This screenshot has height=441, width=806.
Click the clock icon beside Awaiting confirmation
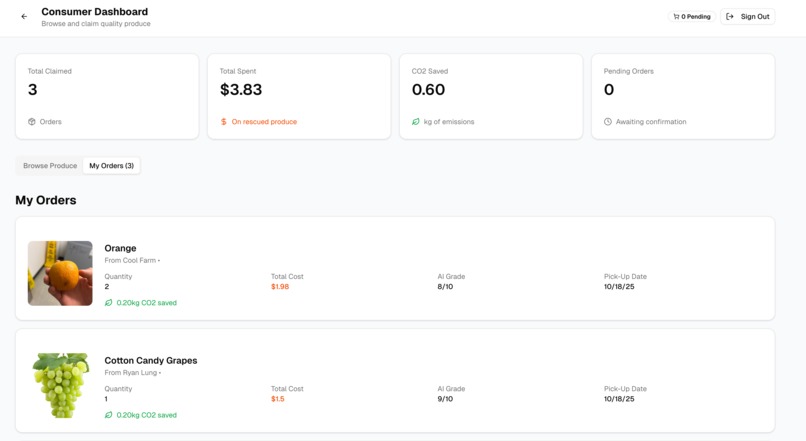tap(608, 122)
